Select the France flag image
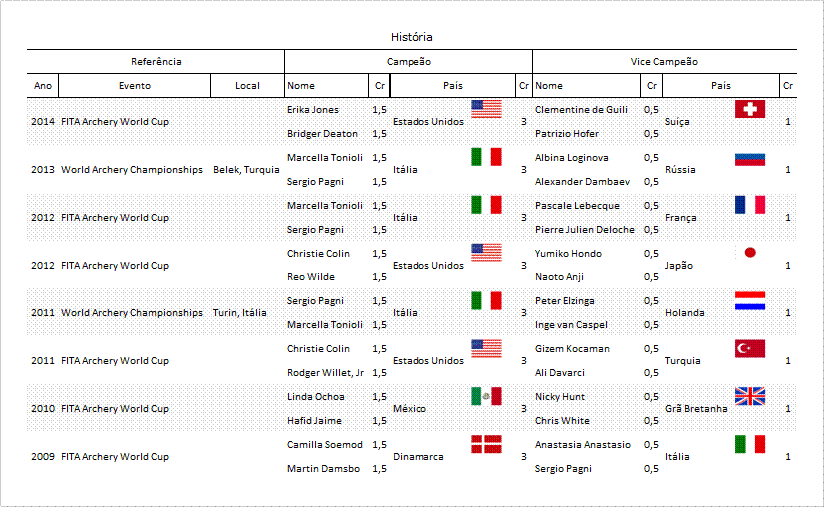 pyautogui.click(x=749, y=205)
